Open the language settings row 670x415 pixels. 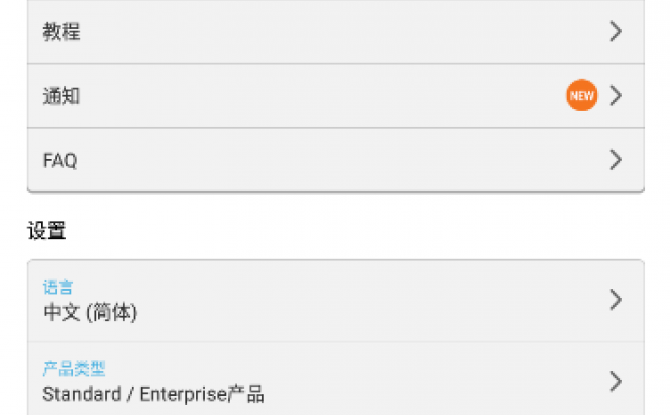point(336,300)
